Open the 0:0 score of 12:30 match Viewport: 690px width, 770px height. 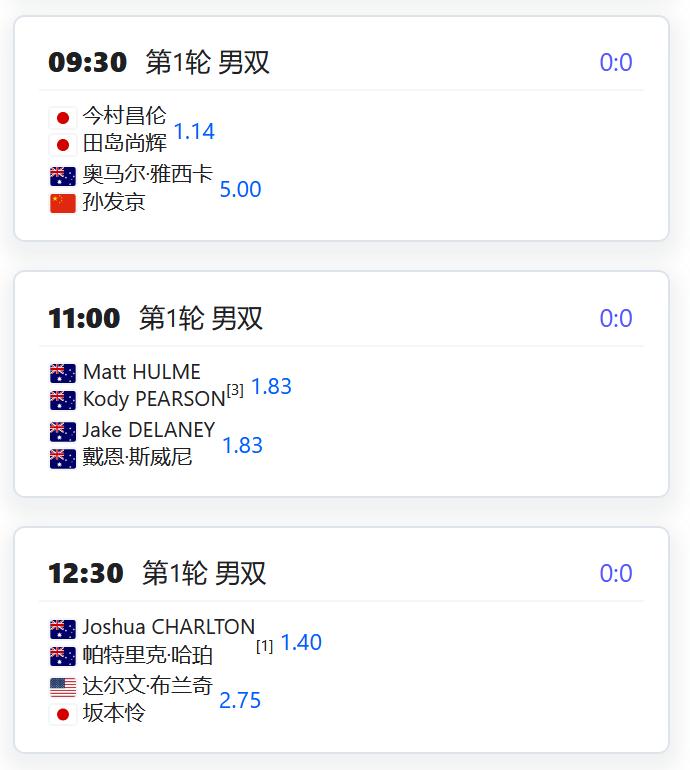coord(616,573)
